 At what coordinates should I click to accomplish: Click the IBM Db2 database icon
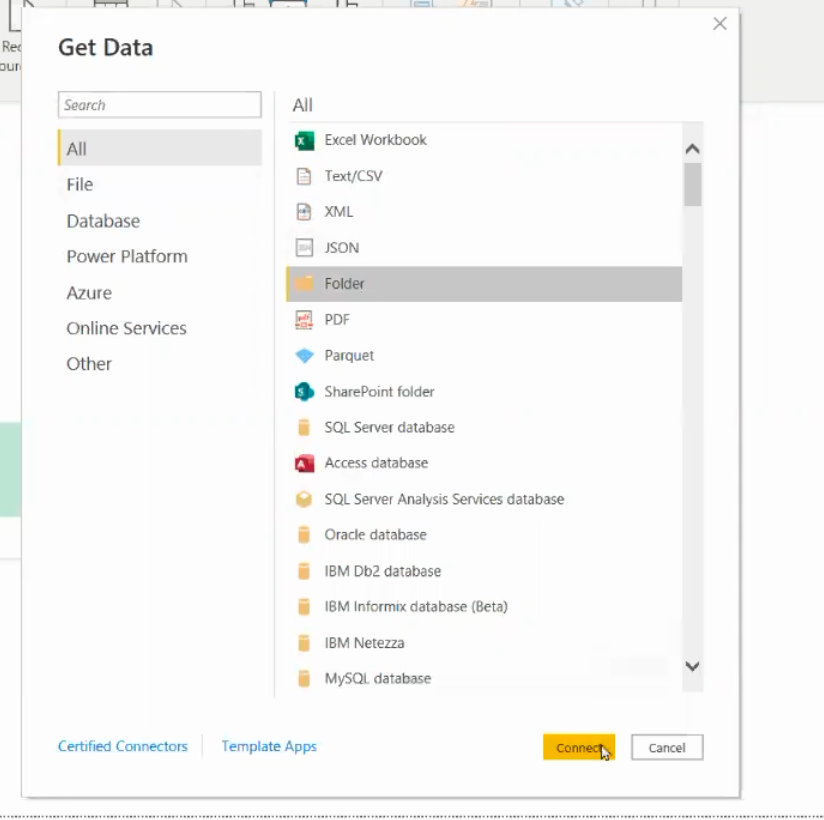tap(304, 571)
